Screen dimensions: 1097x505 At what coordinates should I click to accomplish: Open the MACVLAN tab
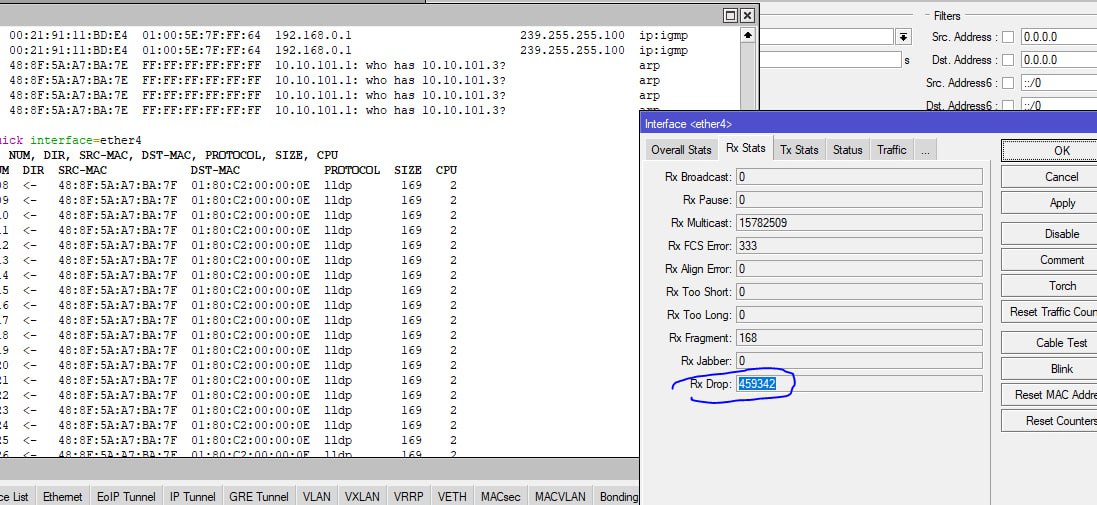(560, 497)
